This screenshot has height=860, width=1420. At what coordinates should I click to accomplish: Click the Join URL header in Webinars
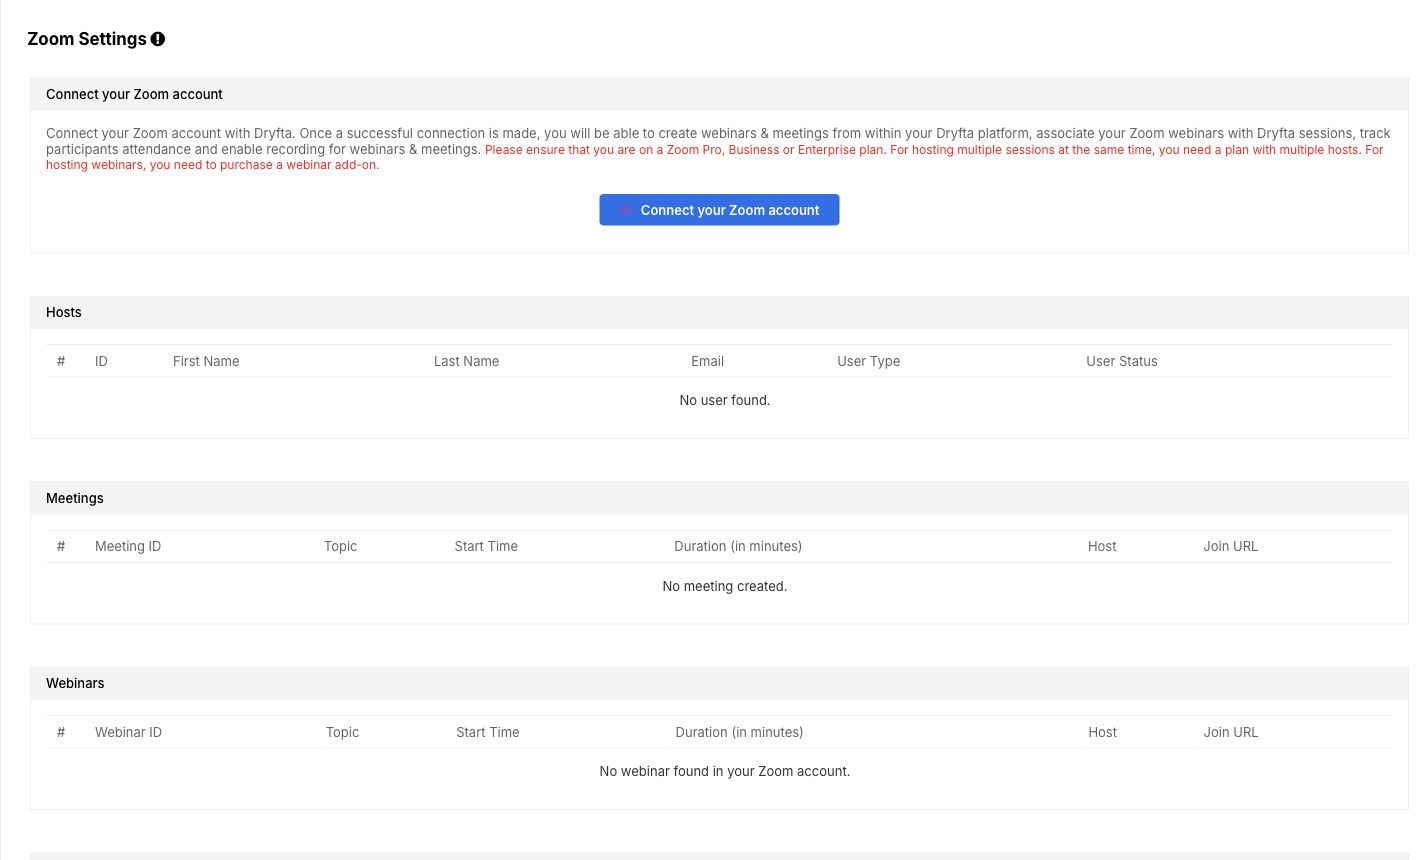coord(1231,732)
